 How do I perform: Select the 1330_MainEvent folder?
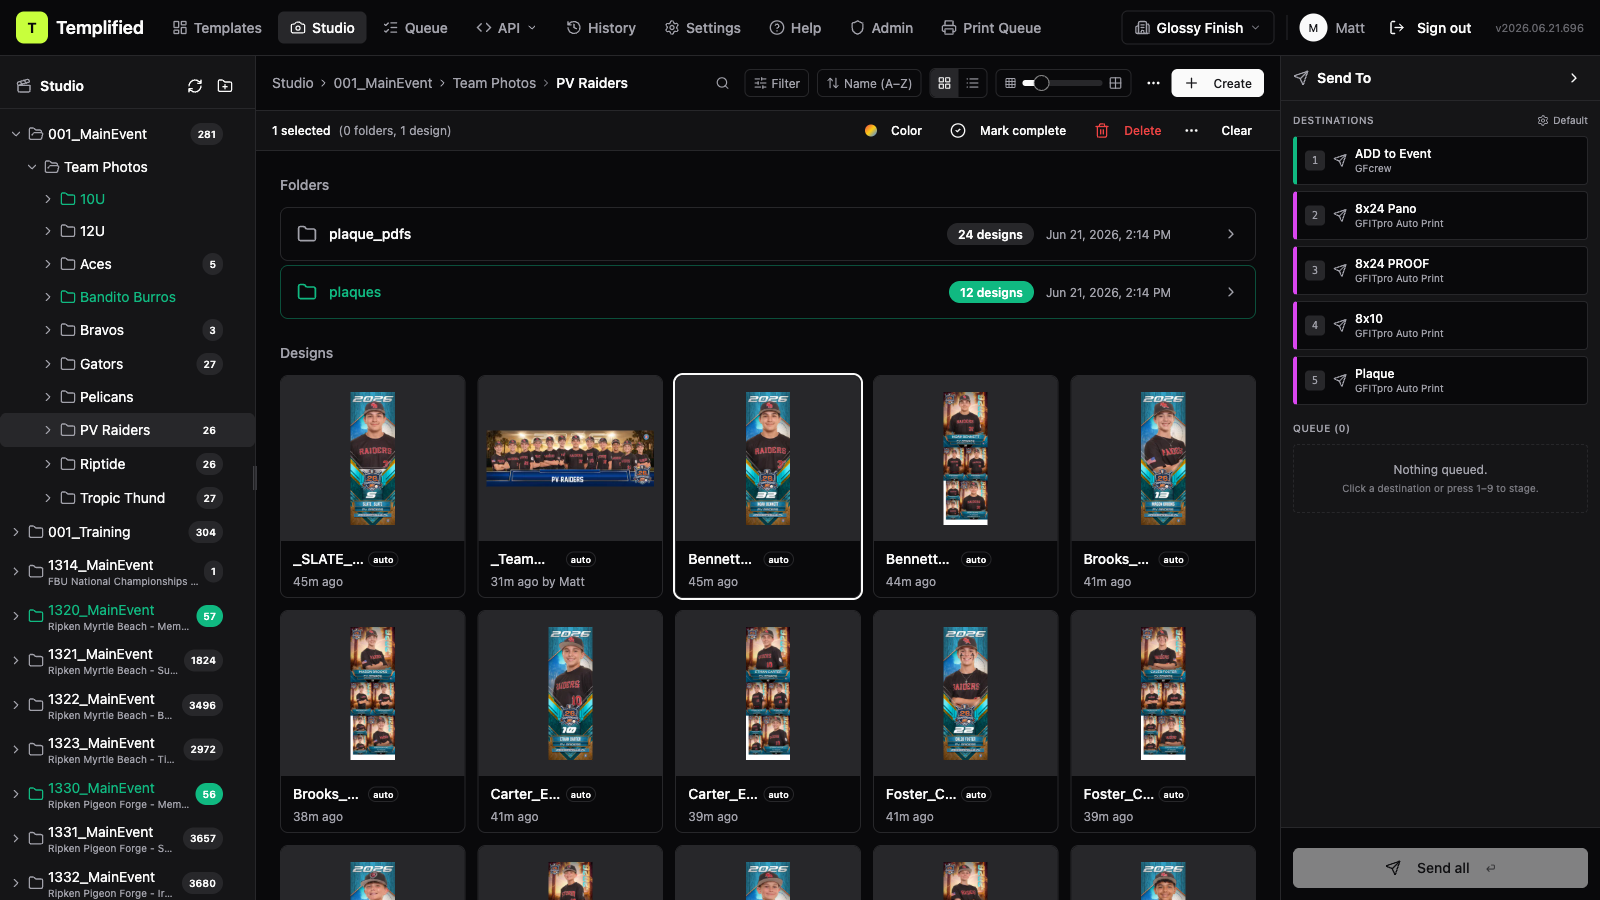(x=128, y=795)
